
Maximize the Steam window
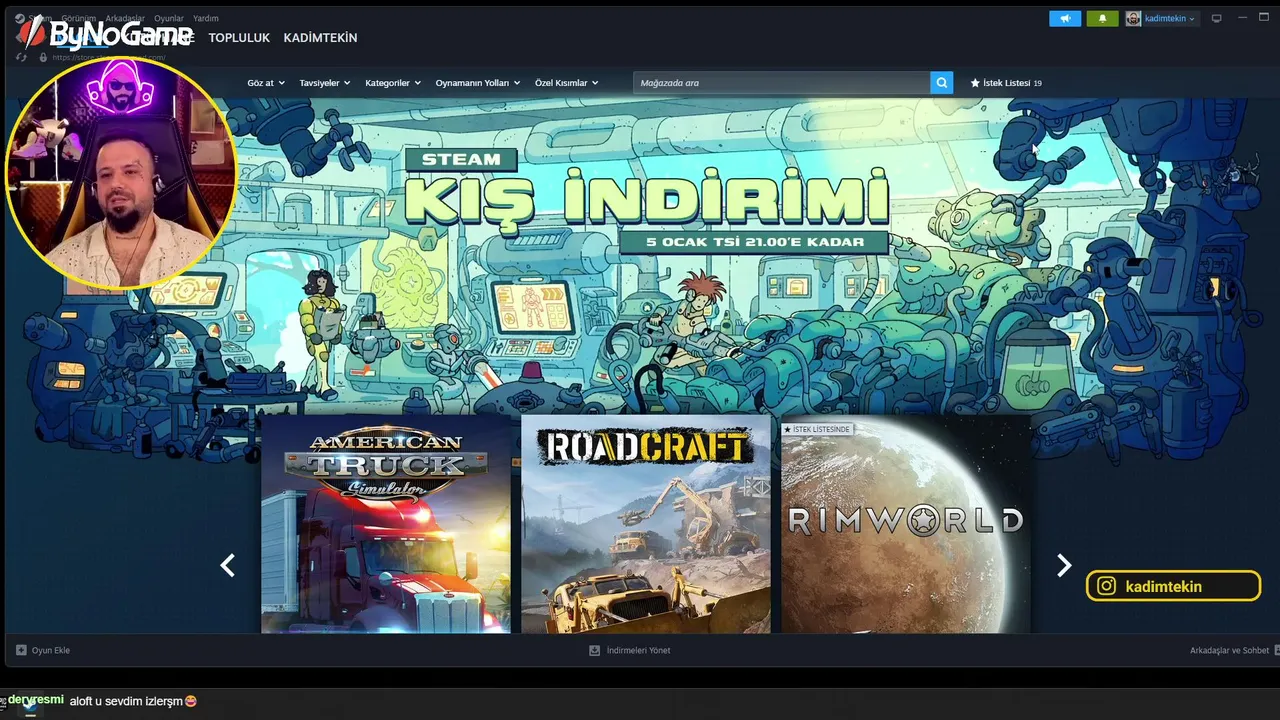click(x=1263, y=18)
